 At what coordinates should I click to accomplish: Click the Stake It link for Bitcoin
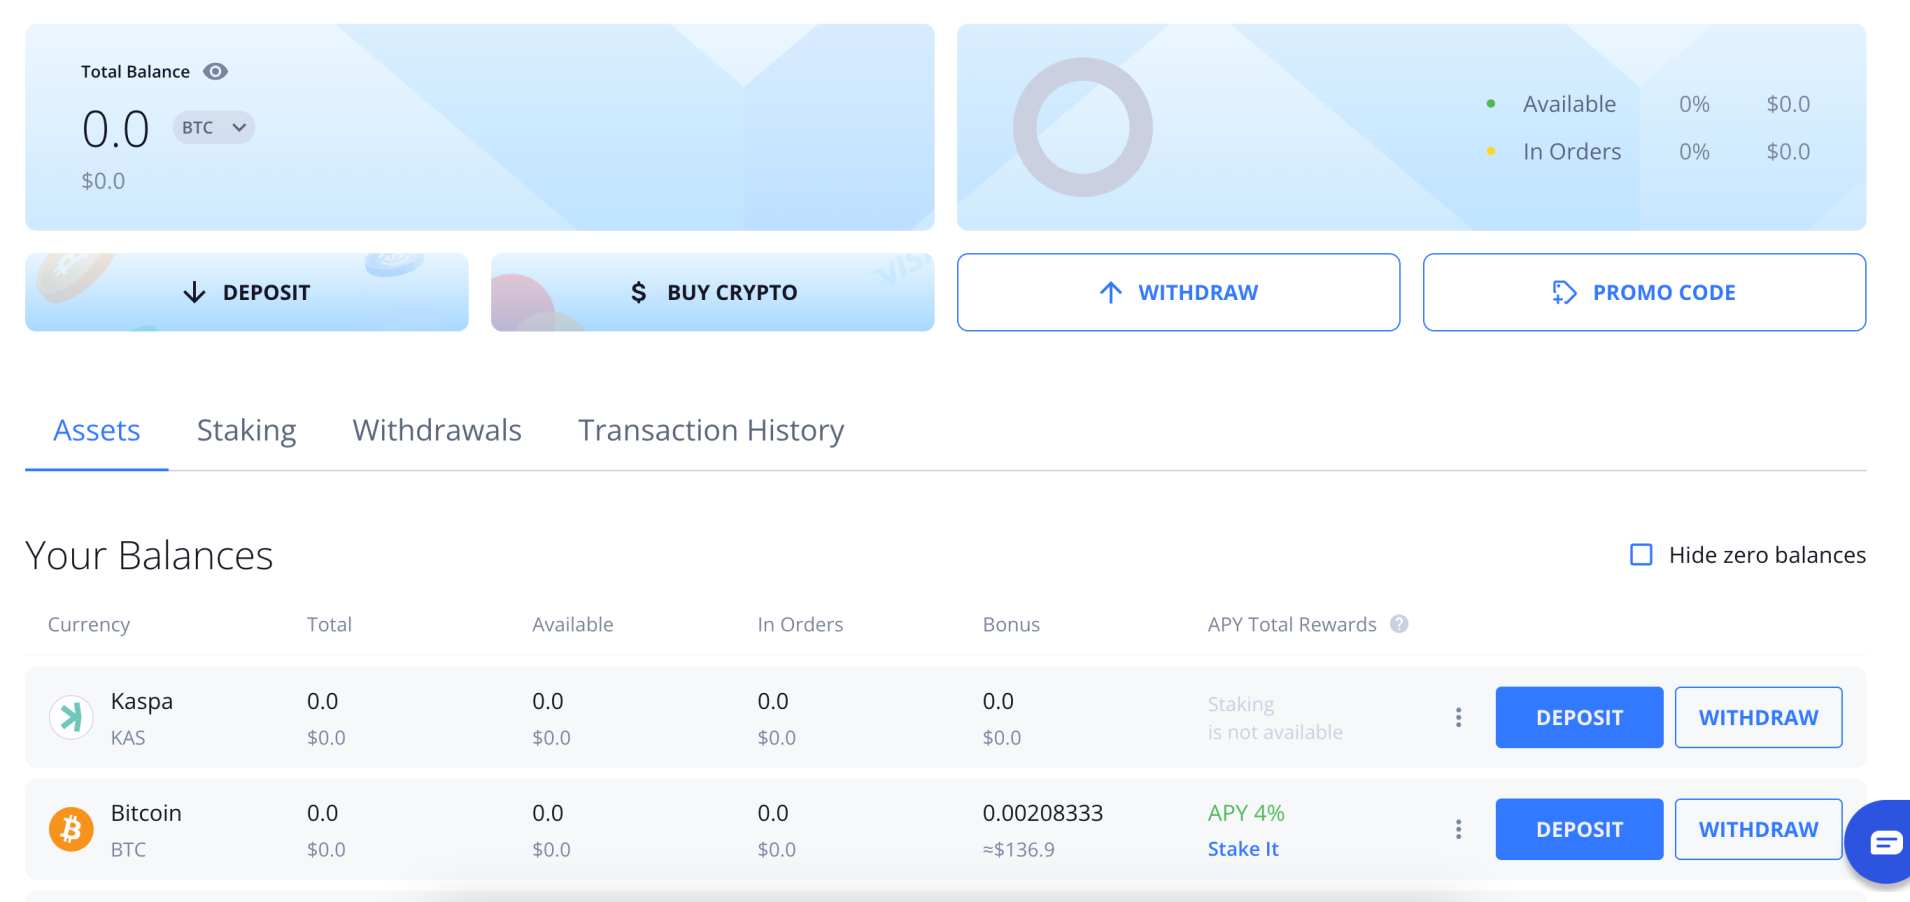pyautogui.click(x=1243, y=849)
